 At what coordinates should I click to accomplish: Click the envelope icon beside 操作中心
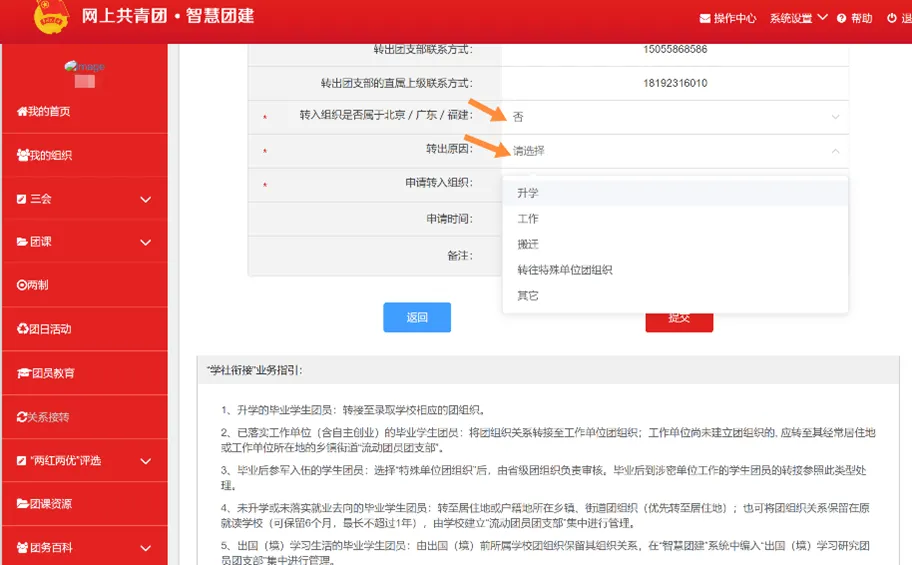click(704, 18)
